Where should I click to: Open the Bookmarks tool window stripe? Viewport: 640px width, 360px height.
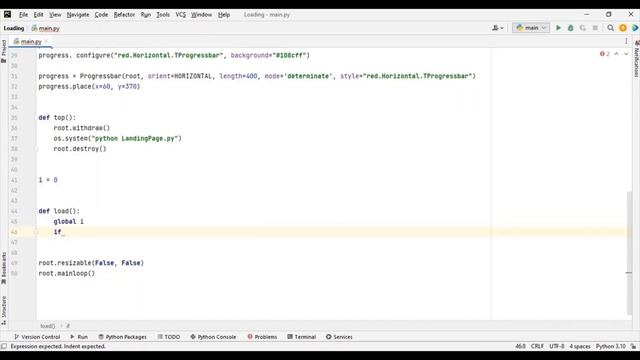pos(4,268)
